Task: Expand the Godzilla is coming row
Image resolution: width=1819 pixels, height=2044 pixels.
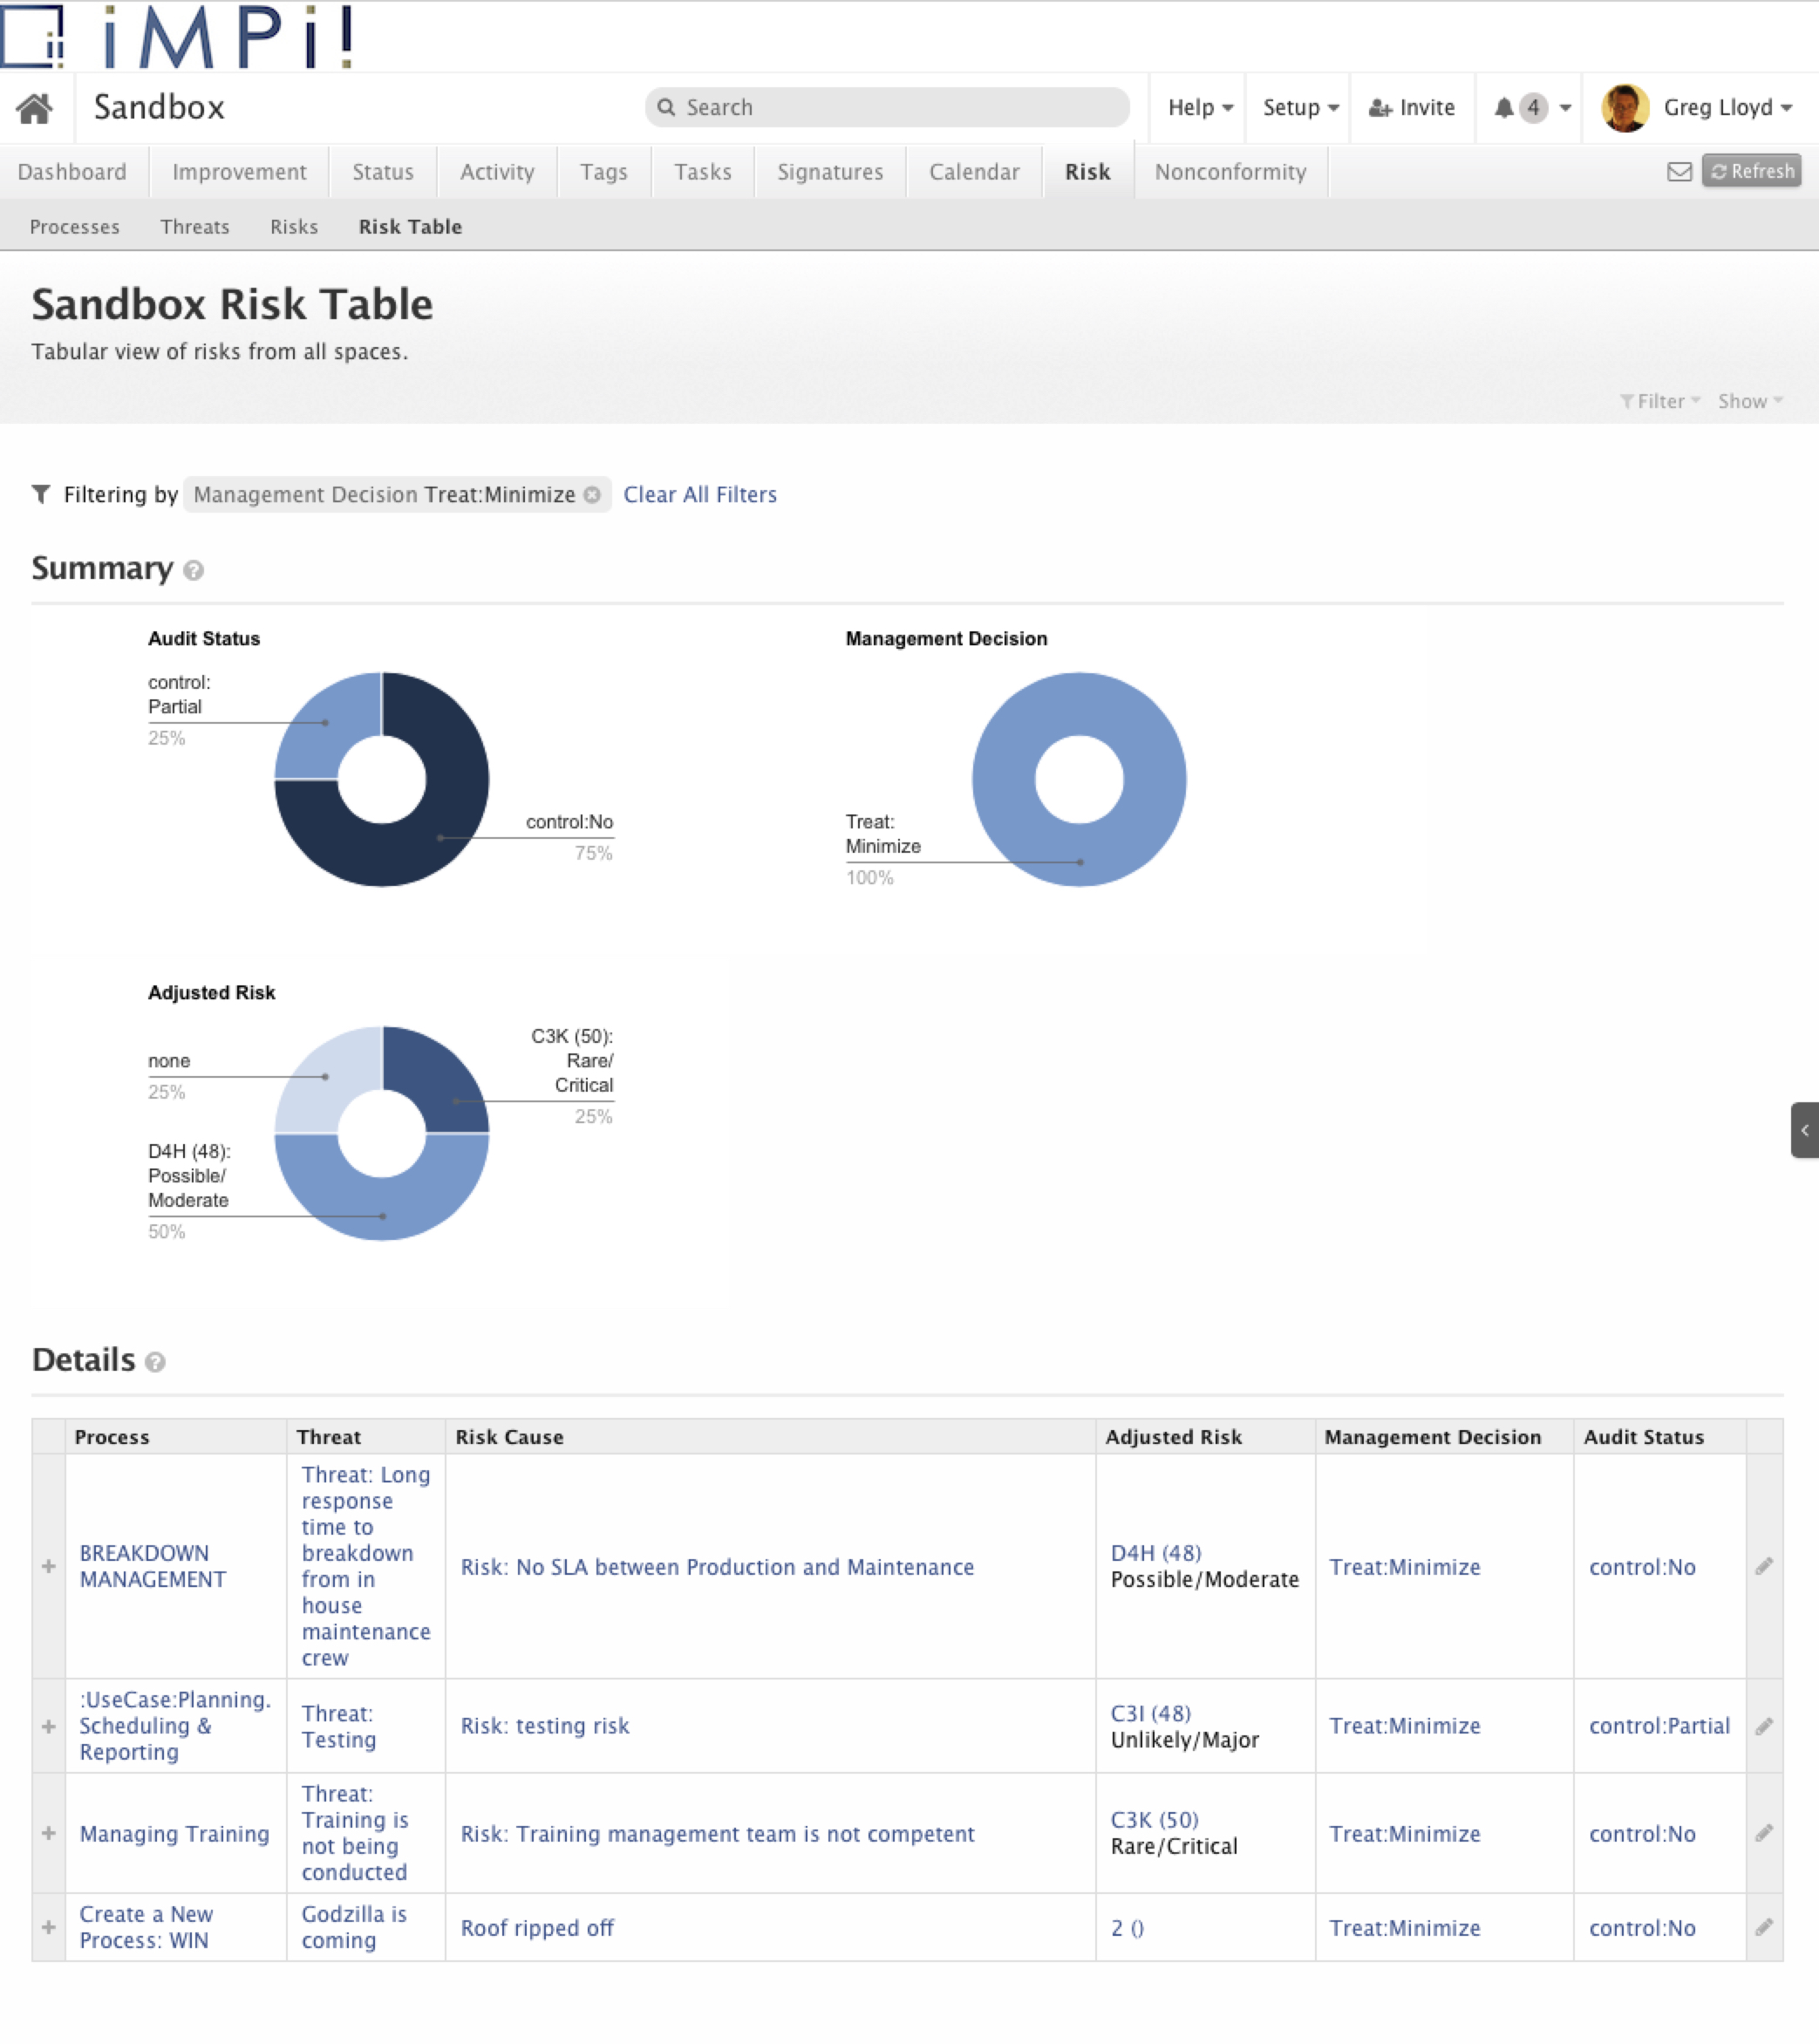Action: (48, 1927)
